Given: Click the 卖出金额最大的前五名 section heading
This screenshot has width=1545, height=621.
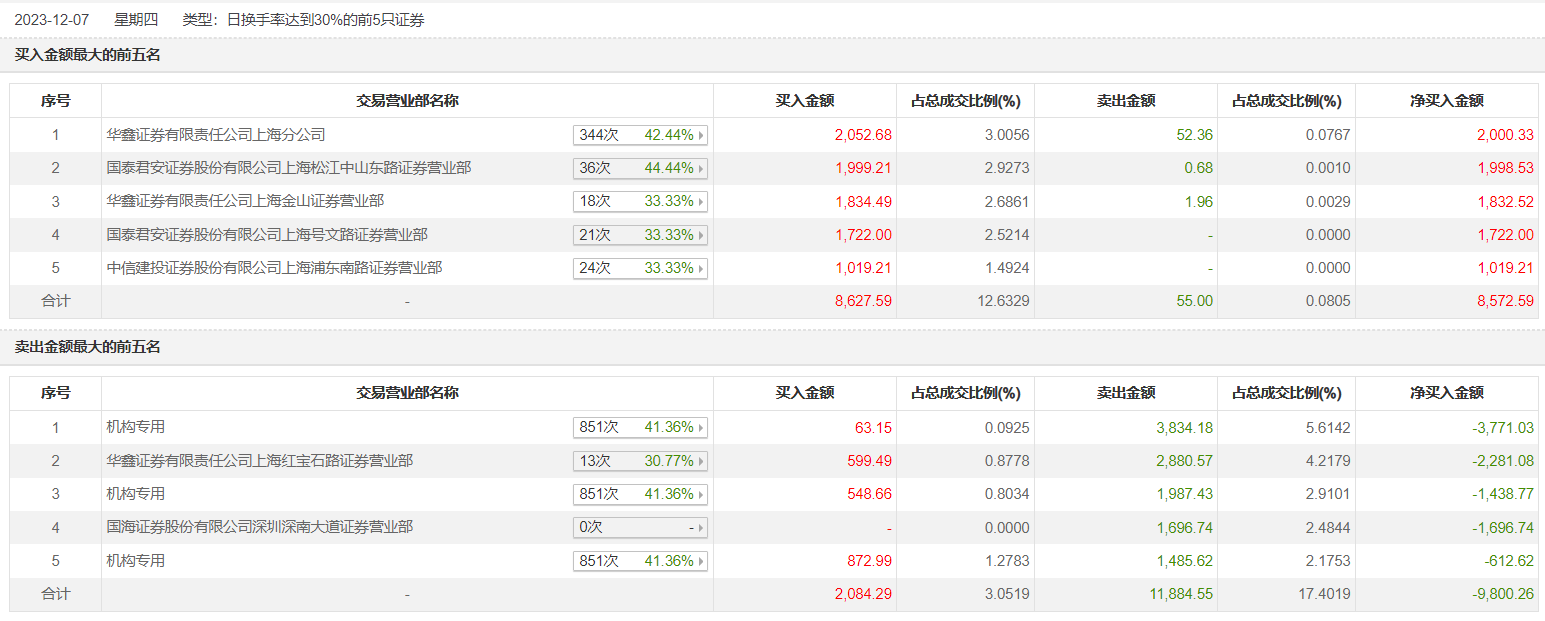Looking at the screenshot, I should click(88, 347).
